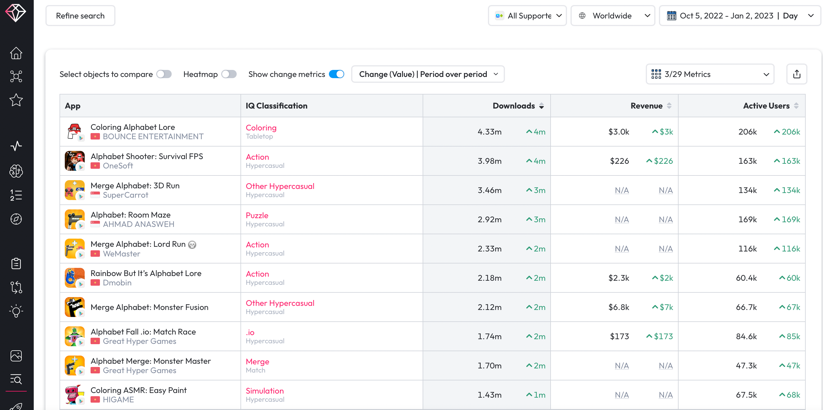Open publisher OneSoft link
This screenshot has width=823, height=410.
(x=118, y=166)
